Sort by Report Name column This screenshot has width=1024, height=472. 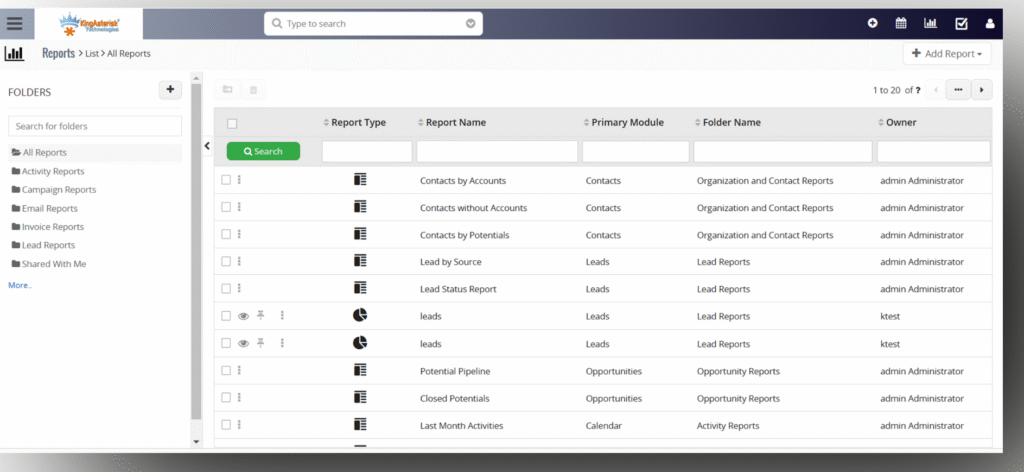[x=452, y=122]
